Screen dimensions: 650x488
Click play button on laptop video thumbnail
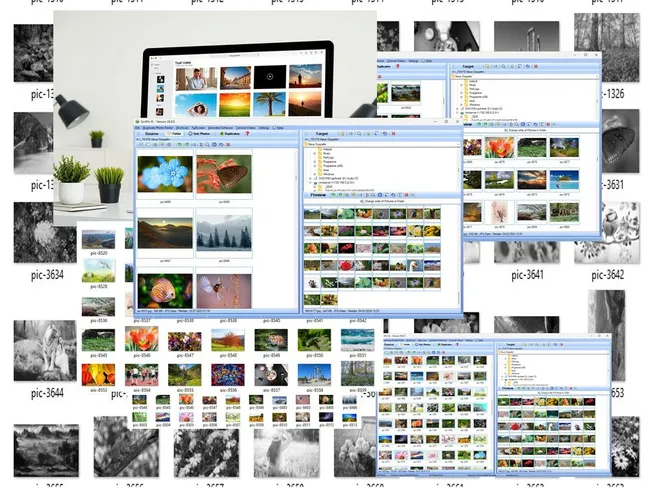(x=270, y=77)
